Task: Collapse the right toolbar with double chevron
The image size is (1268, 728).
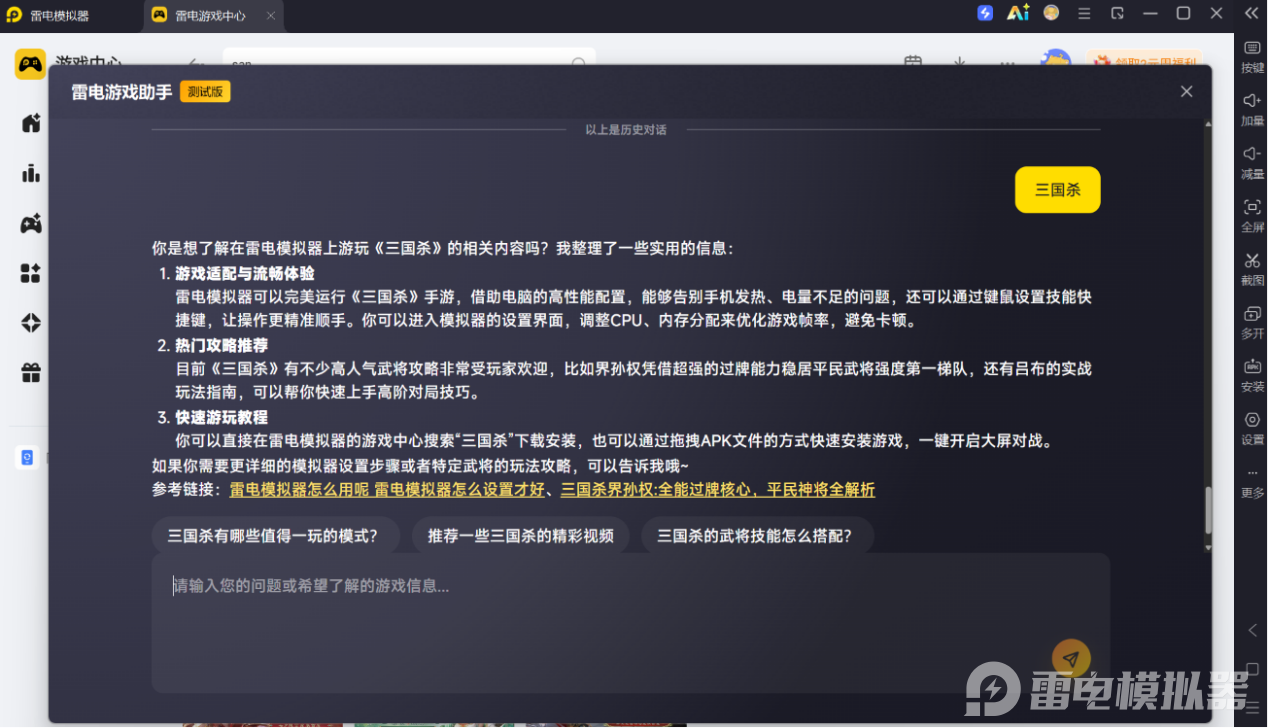Action: point(1251,13)
